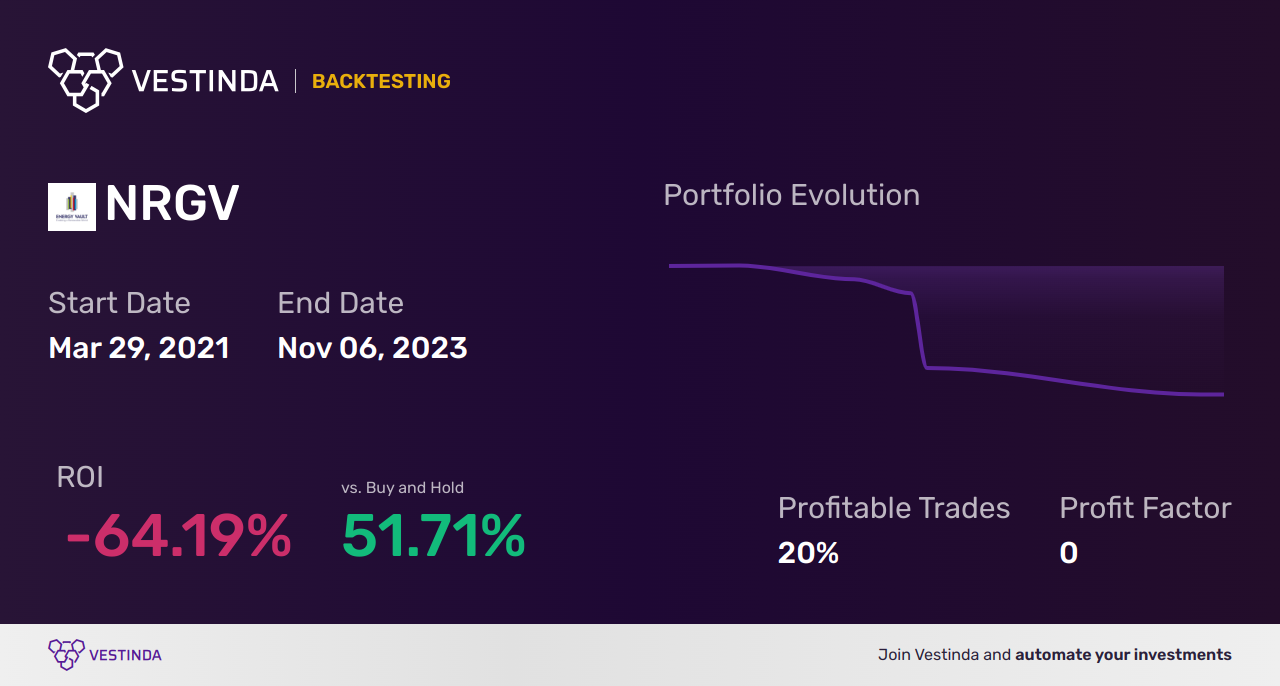The height and width of the screenshot is (686, 1280).
Task: Click the sharp drop on the portfolio chart line
Action: click(x=920, y=332)
